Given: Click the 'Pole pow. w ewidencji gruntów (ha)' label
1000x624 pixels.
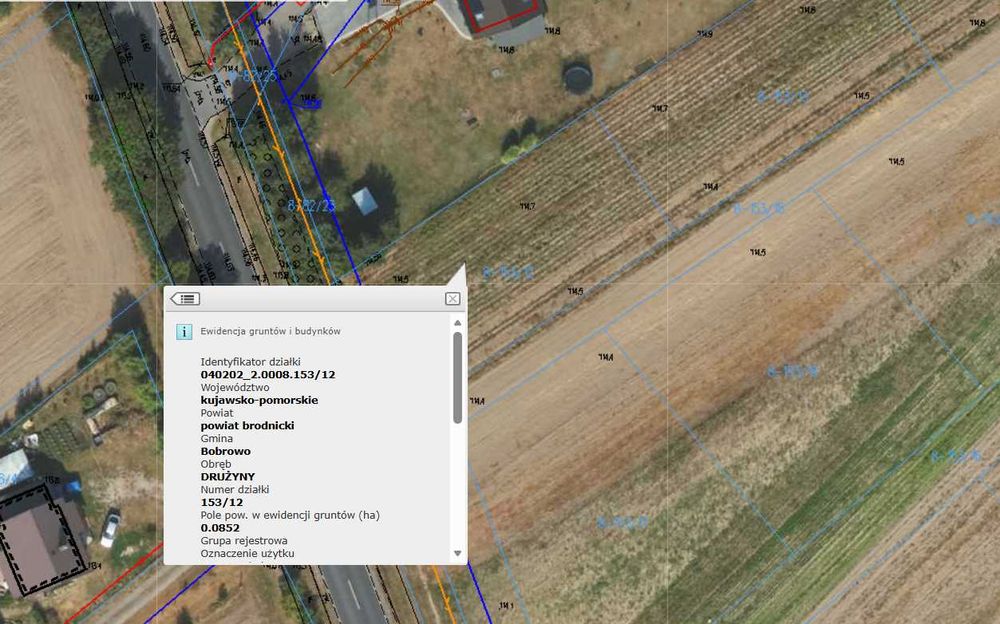Looking at the screenshot, I should click(x=290, y=515).
